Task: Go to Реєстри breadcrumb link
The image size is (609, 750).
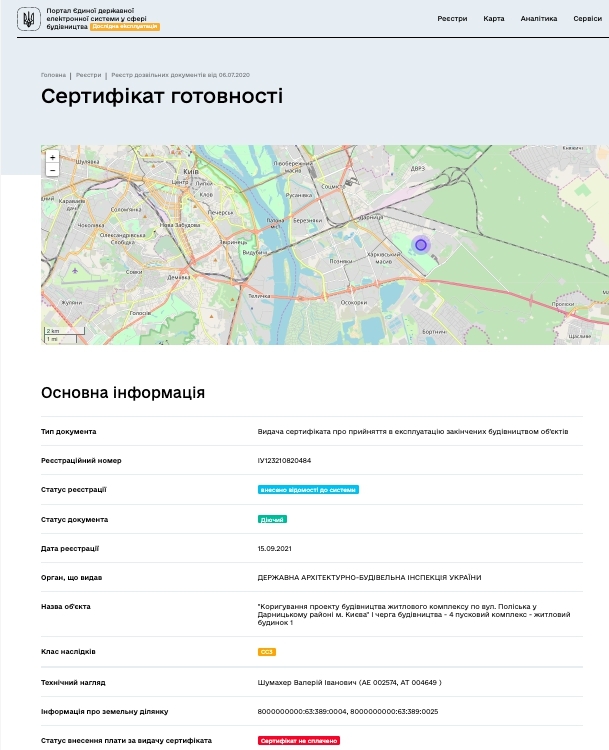Action: click(x=89, y=75)
